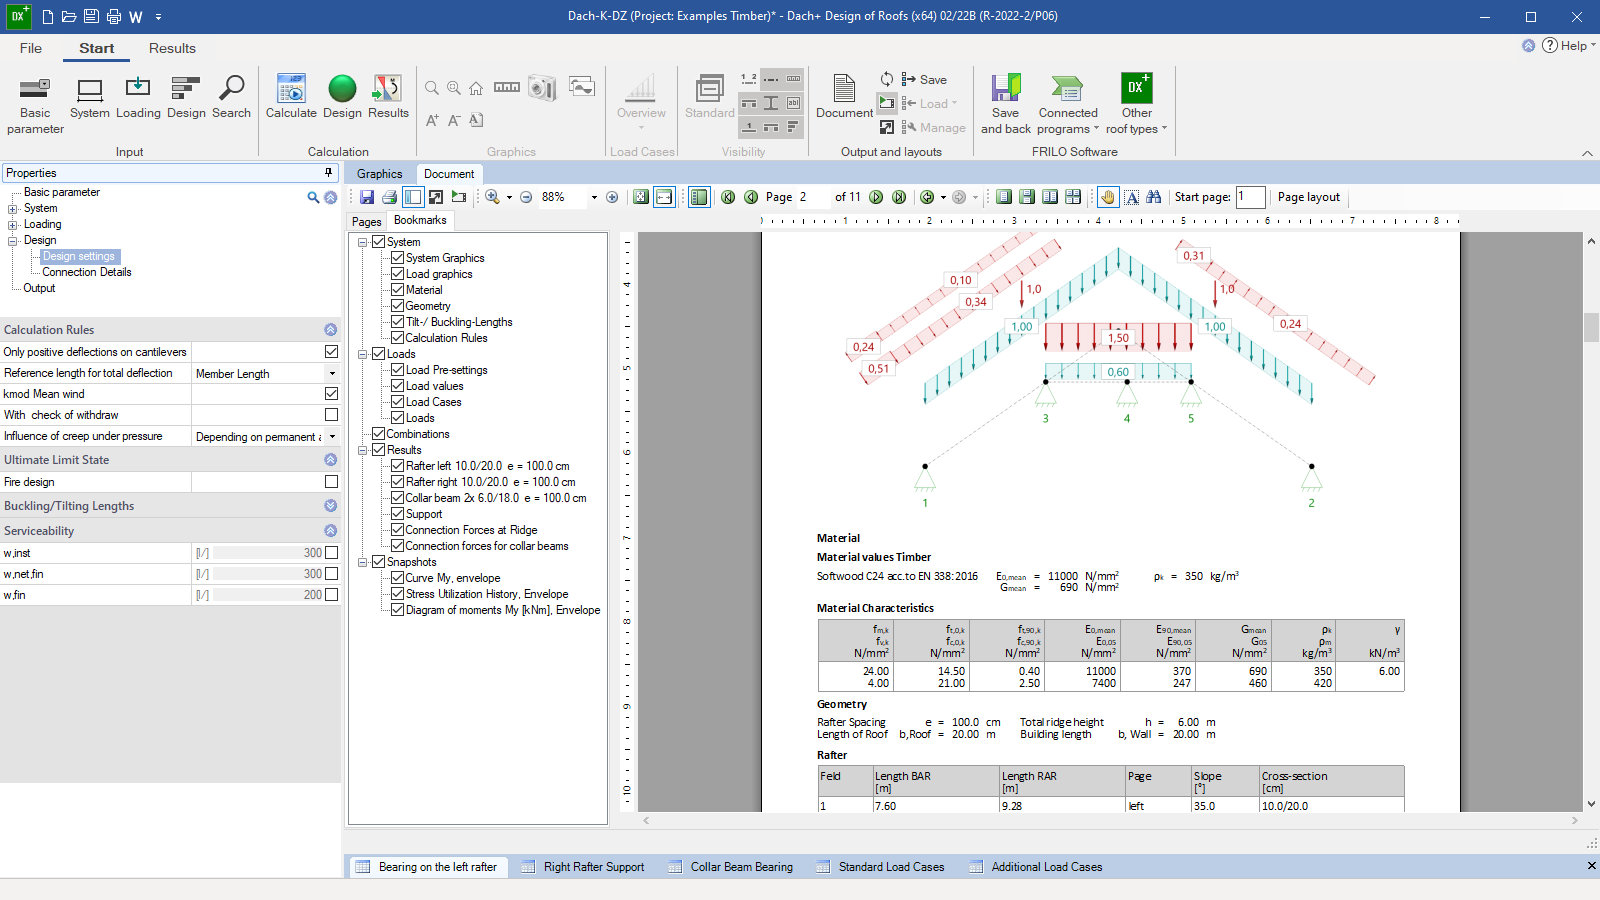Enable the w,net,fin checkbox
This screenshot has width=1600, height=900.
pos(331,574)
